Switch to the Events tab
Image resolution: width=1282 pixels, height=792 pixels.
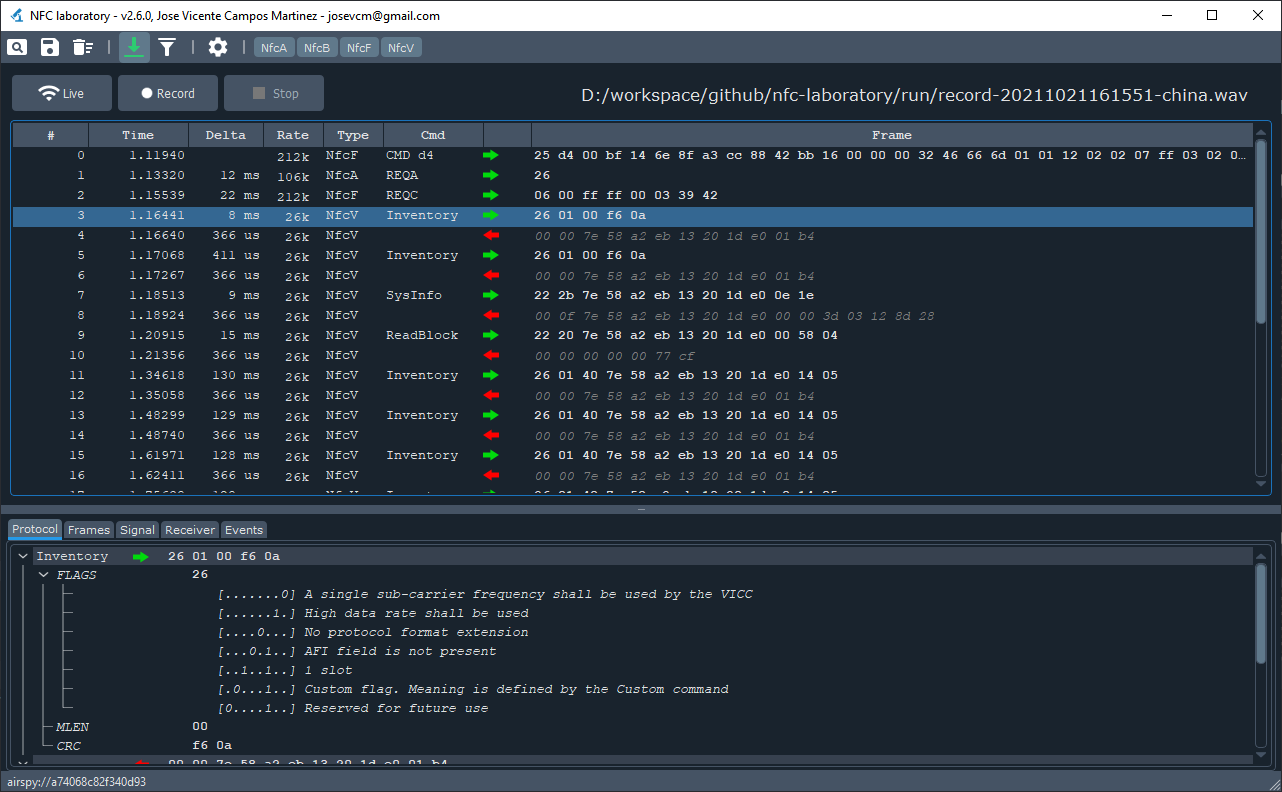244,530
